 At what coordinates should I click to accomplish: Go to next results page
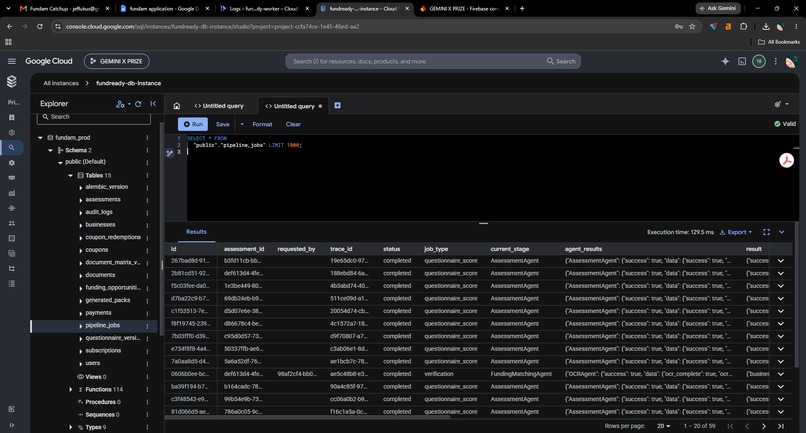763,426
